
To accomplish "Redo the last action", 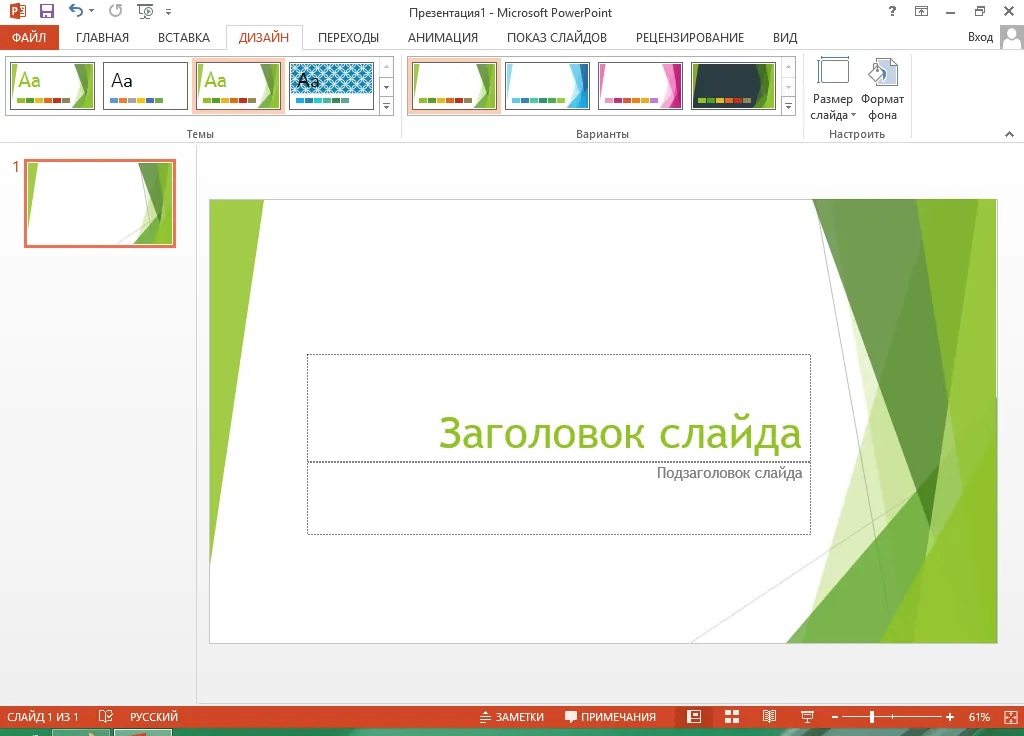I will (116, 10).
